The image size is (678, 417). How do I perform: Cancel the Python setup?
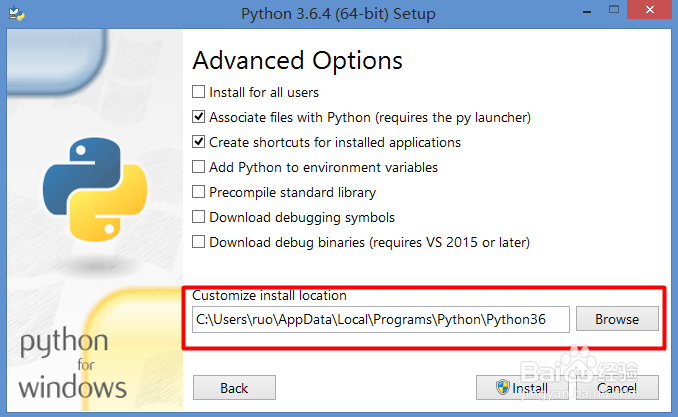coord(616,387)
